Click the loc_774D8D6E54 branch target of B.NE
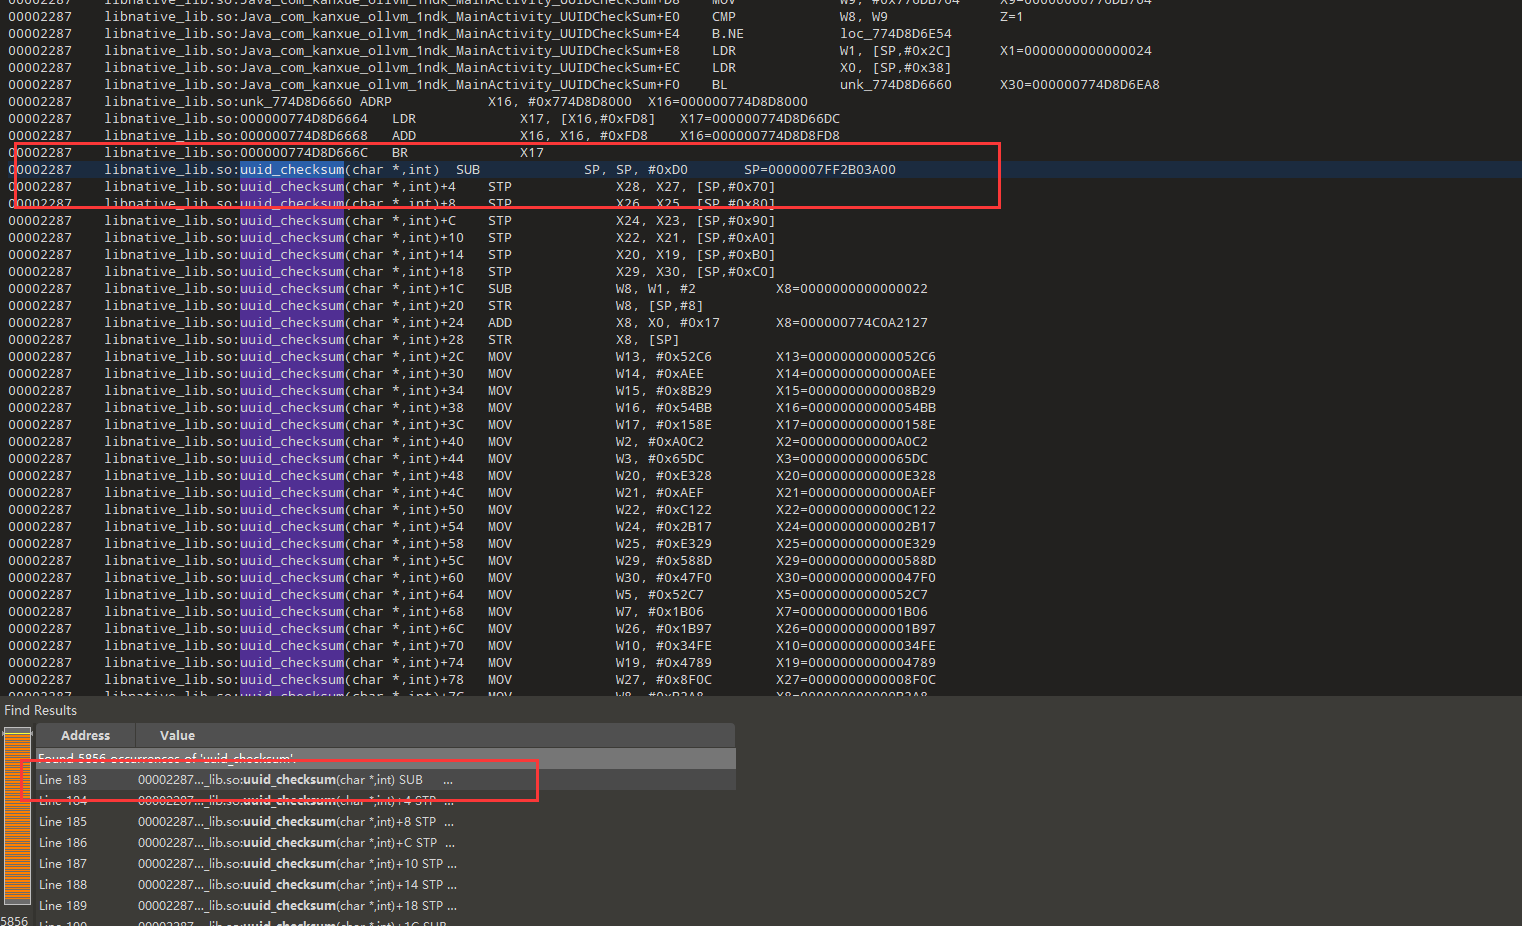 [x=895, y=33]
